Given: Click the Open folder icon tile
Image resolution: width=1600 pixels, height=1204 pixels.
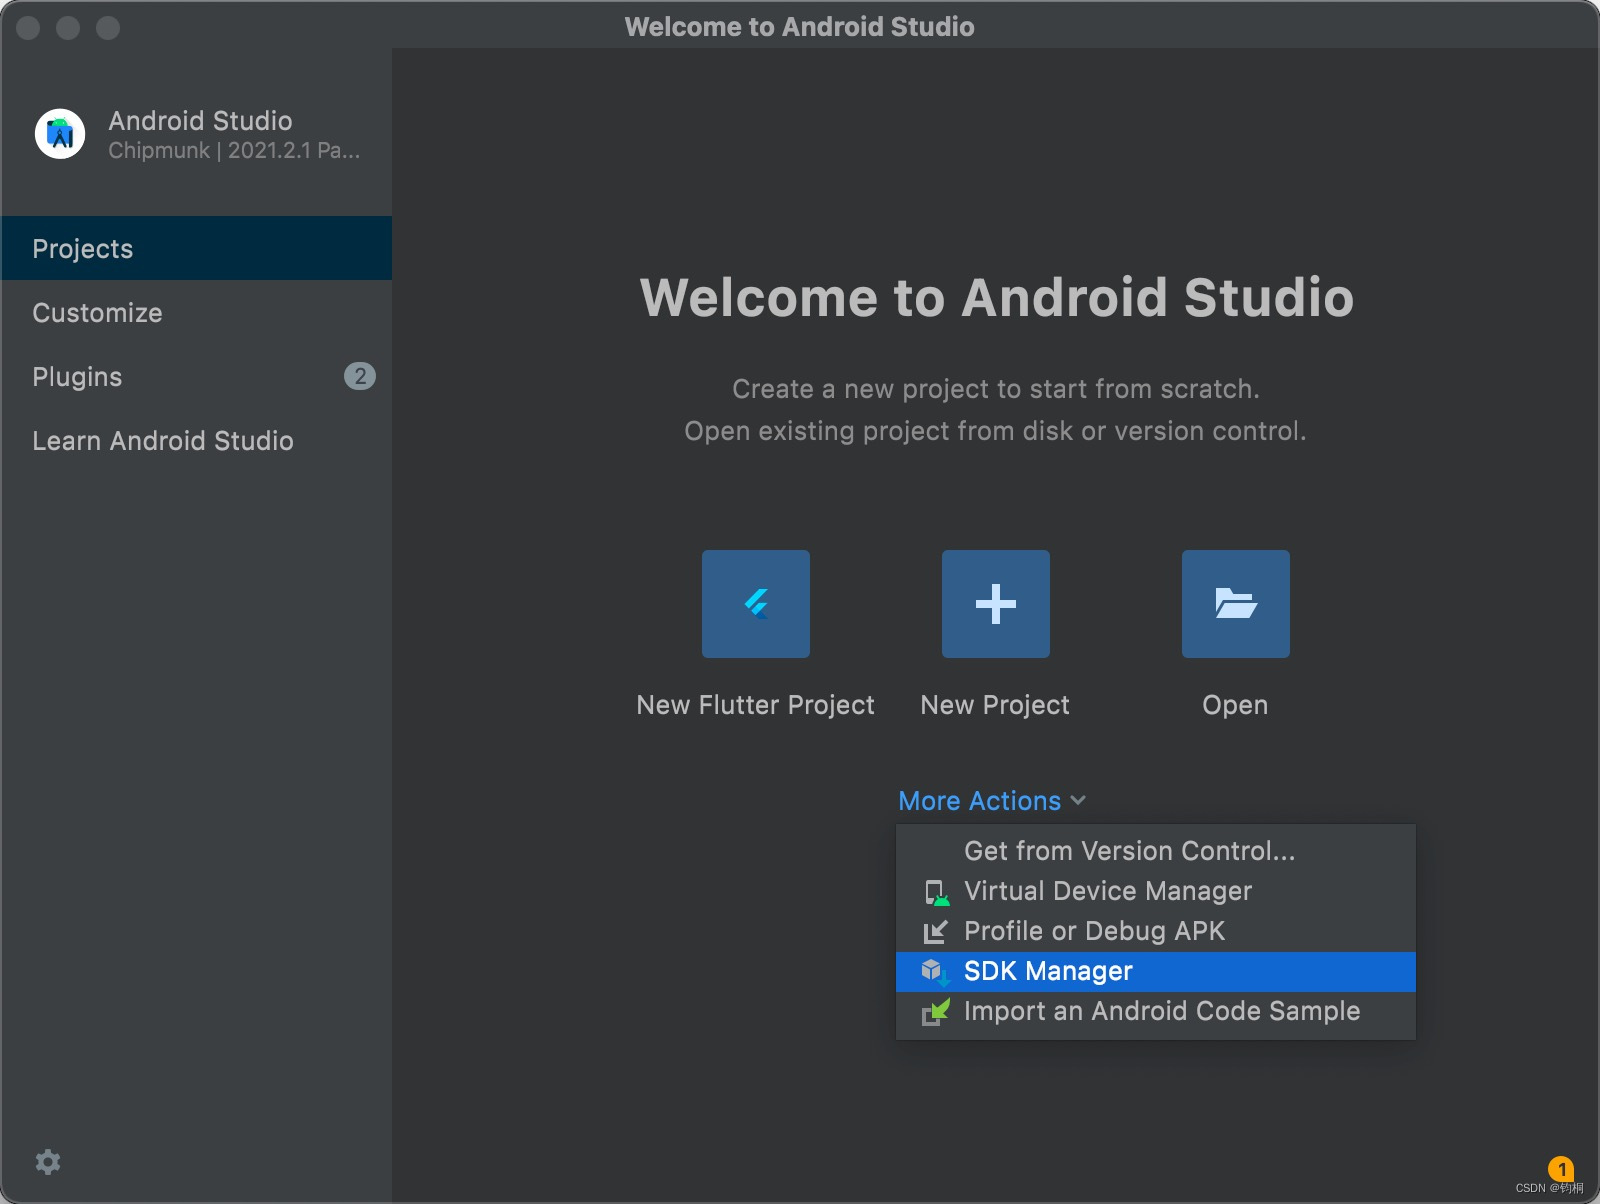Looking at the screenshot, I should [x=1236, y=604].
